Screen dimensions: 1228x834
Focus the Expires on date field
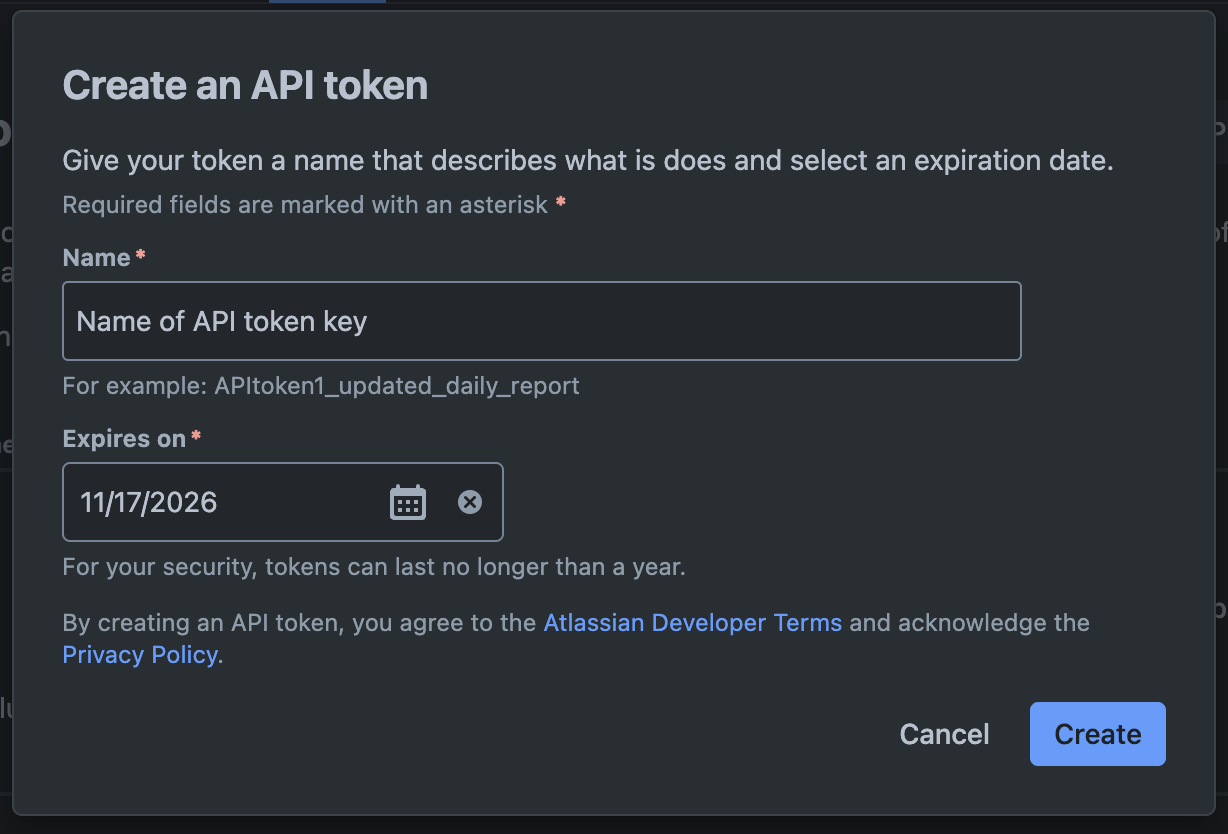click(x=220, y=502)
